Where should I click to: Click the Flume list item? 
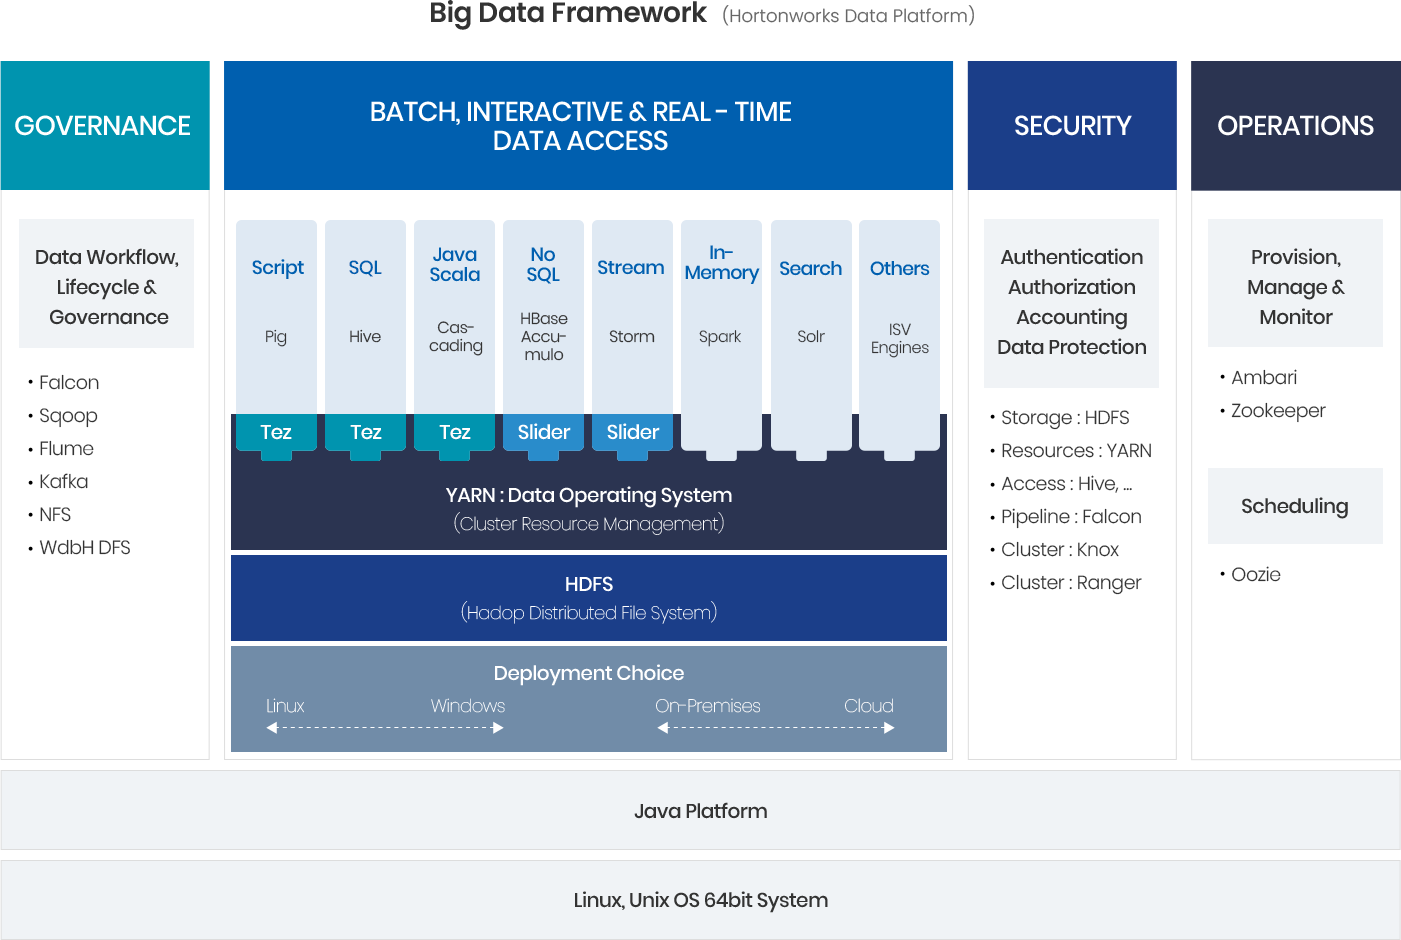[65, 448]
